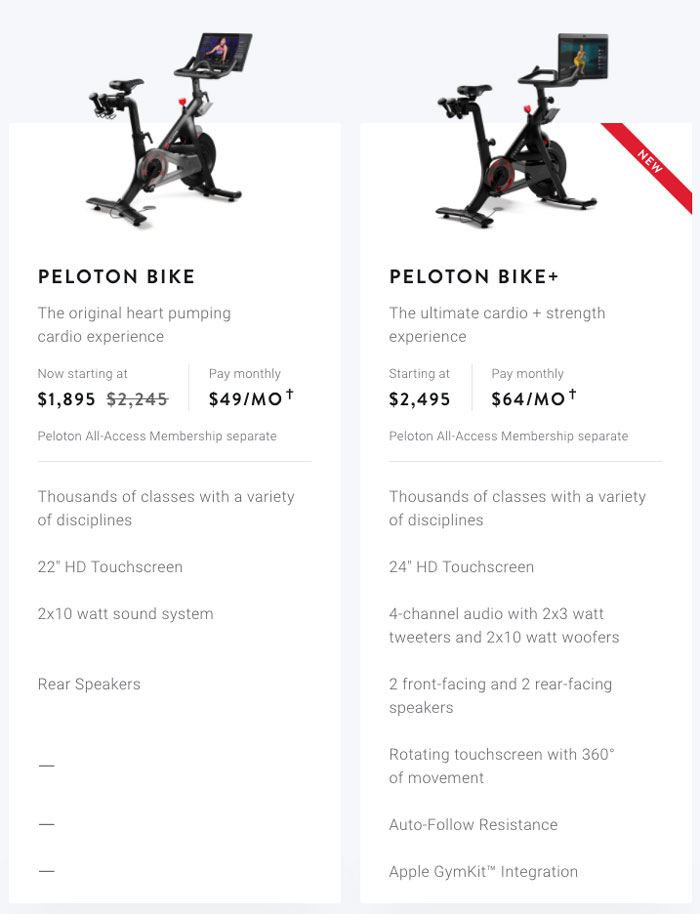The image size is (700, 914).
Task: Click the $2,495 Bike+ price
Action: (x=420, y=399)
